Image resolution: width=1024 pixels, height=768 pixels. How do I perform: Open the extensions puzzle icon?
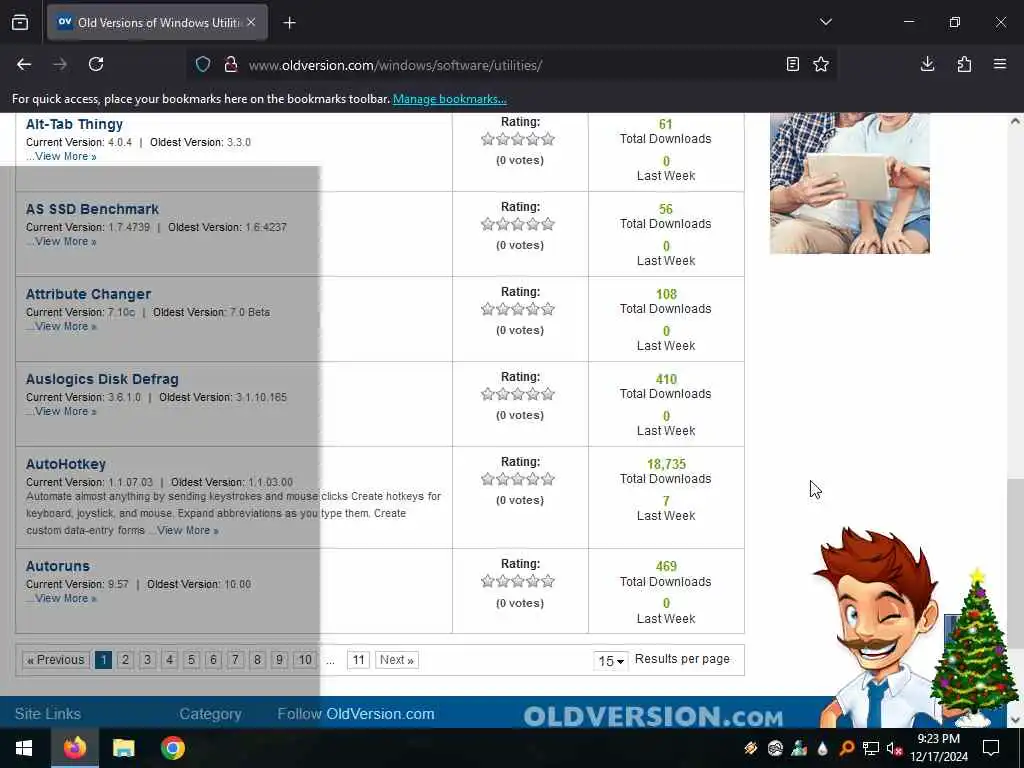point(964,64)
